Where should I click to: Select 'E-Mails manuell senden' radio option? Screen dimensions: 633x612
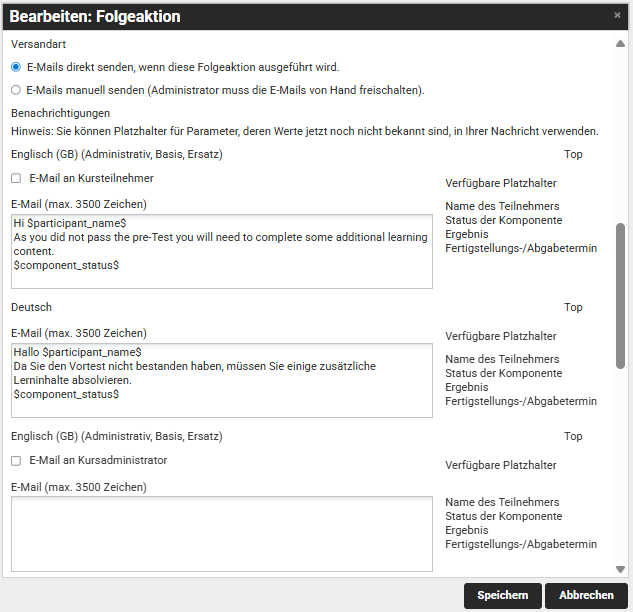pyautogui.click(x=16, y=90)
